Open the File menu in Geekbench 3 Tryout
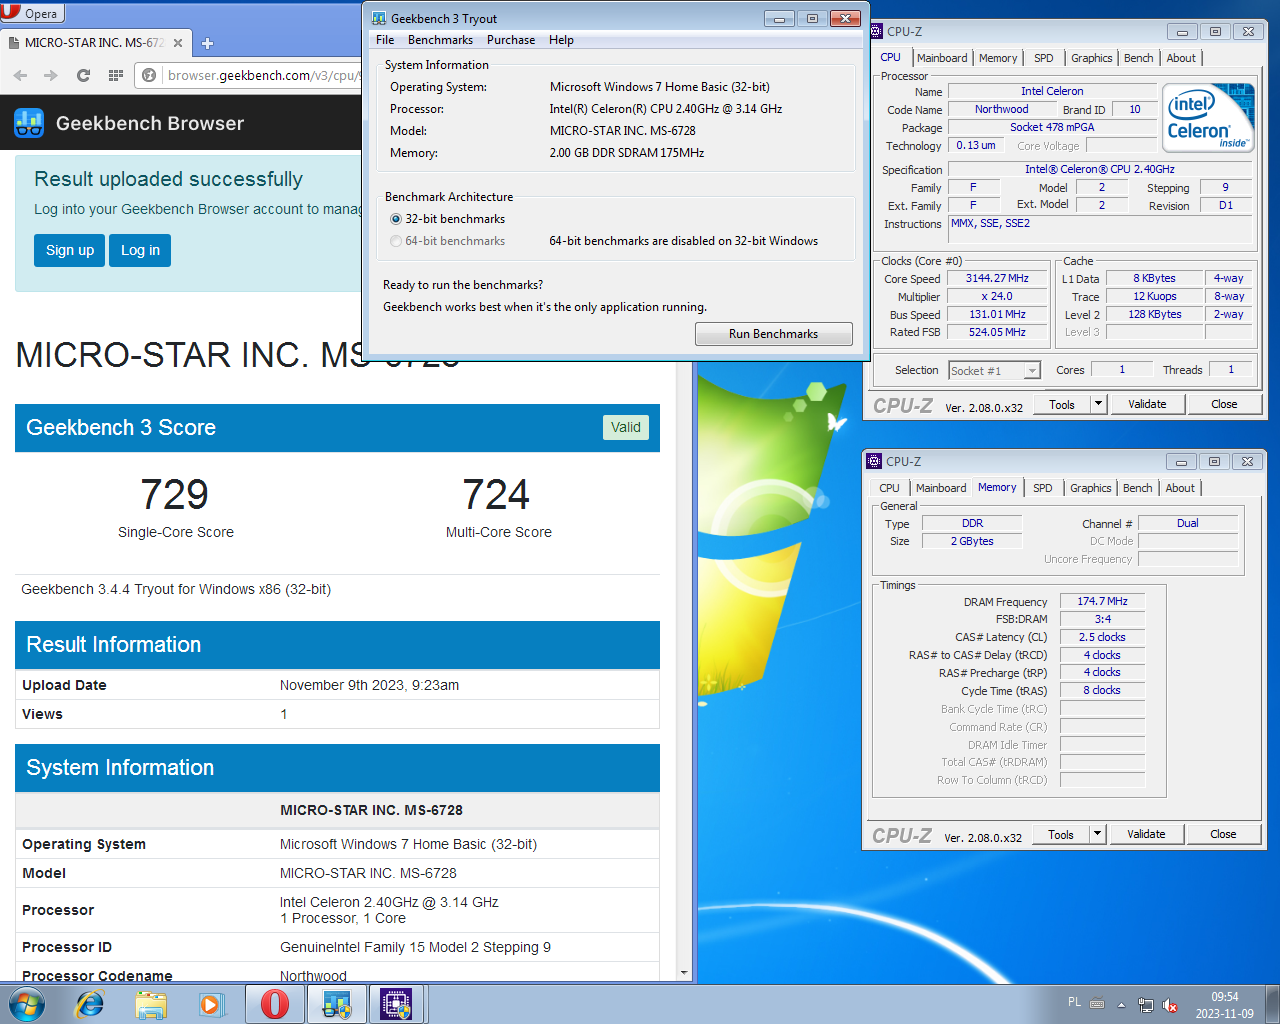 coord(385,40)
